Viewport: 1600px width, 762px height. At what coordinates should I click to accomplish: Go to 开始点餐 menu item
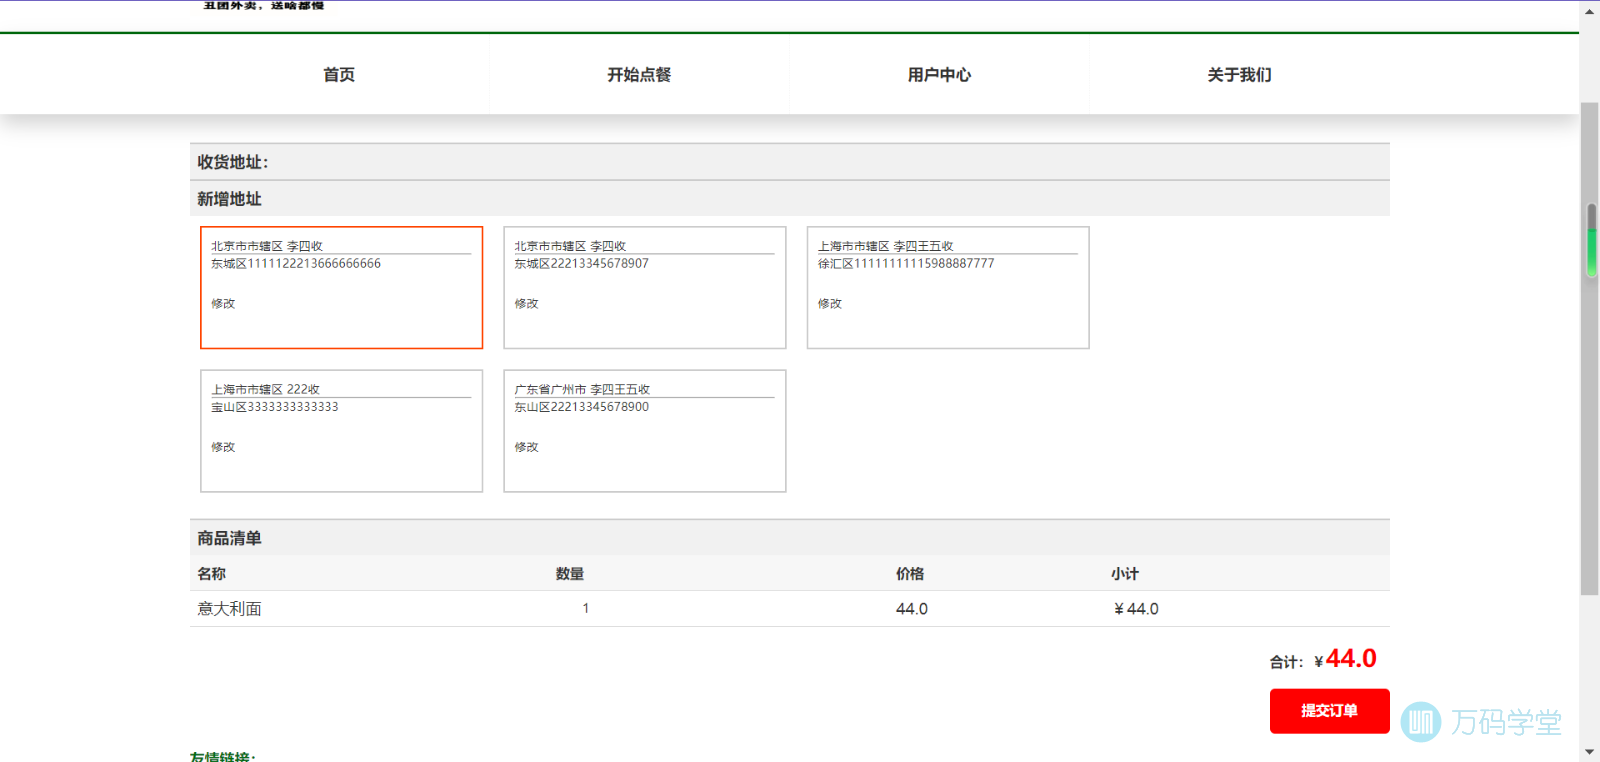[x=639, y=75]
